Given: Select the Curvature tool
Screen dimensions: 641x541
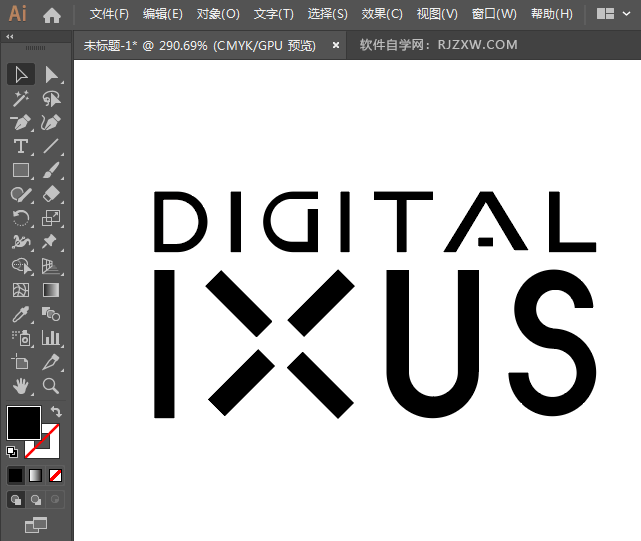Looking at the screenshot, I should (52, 122).
